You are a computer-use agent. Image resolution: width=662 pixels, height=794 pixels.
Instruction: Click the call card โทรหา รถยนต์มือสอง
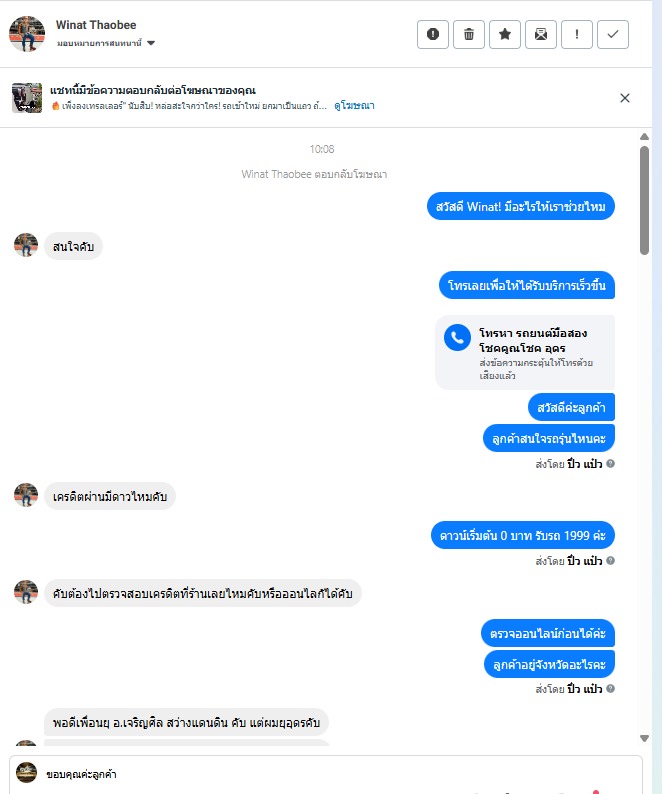[525, 352]
